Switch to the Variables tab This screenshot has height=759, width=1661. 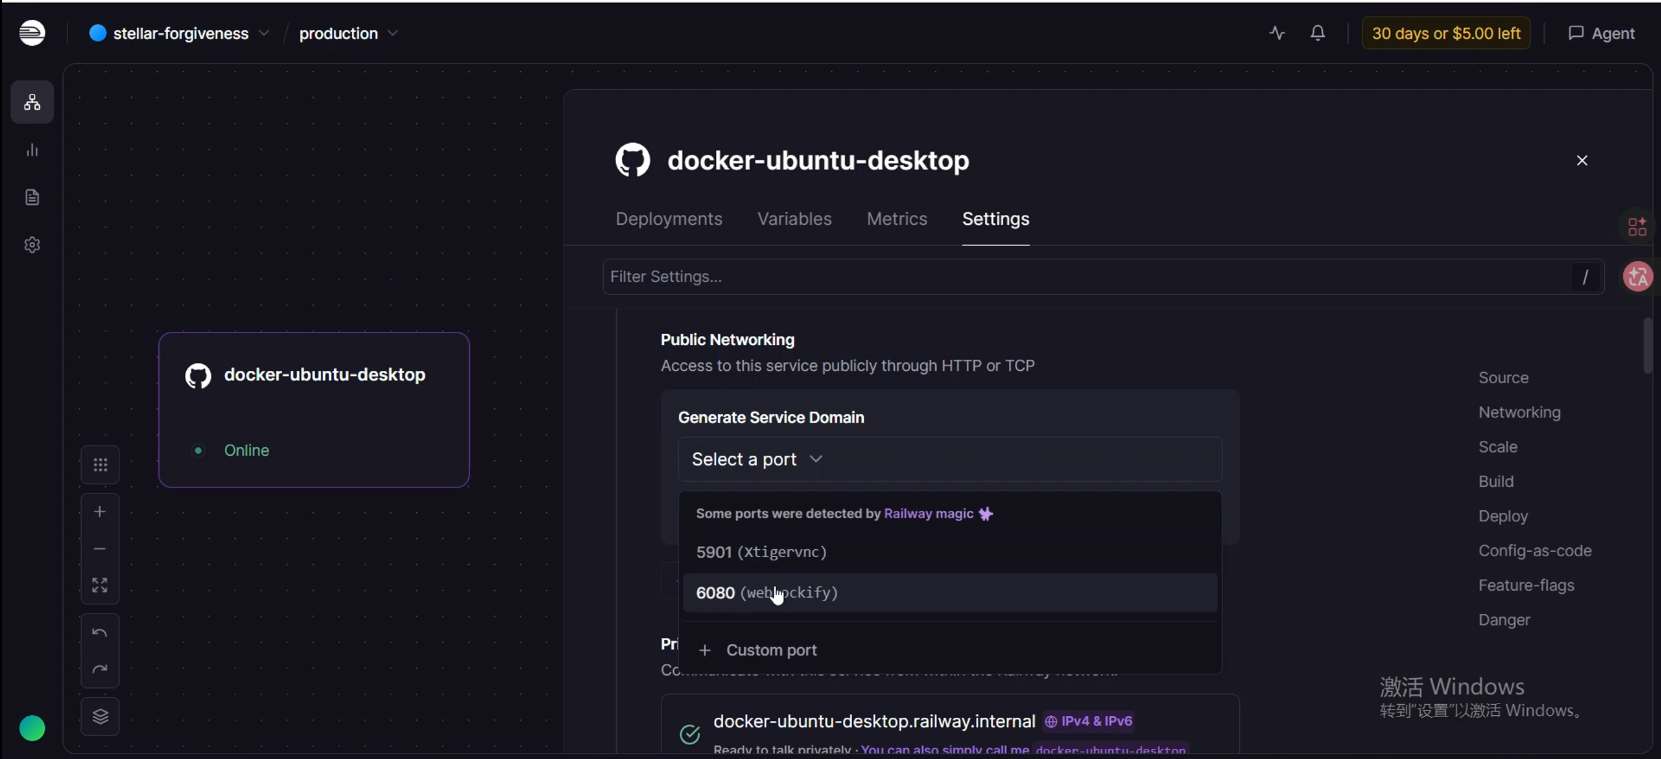coord(794,219)
